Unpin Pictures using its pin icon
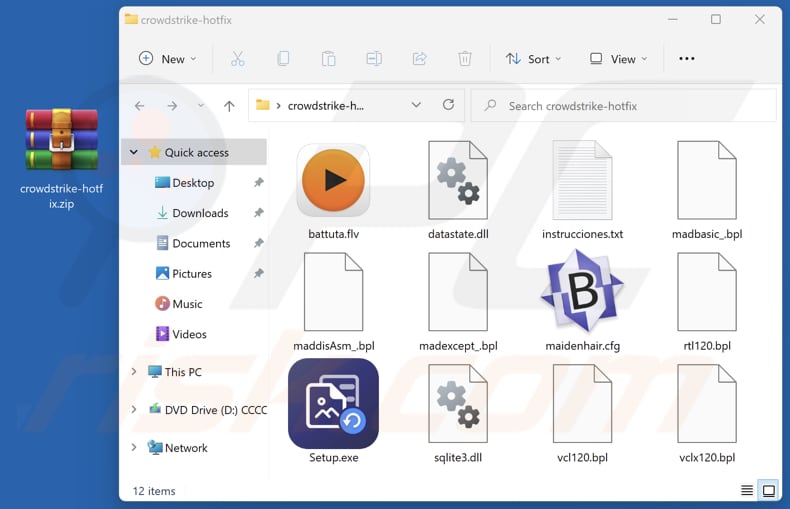The image size is (790, 509). [x=258, y=274]
